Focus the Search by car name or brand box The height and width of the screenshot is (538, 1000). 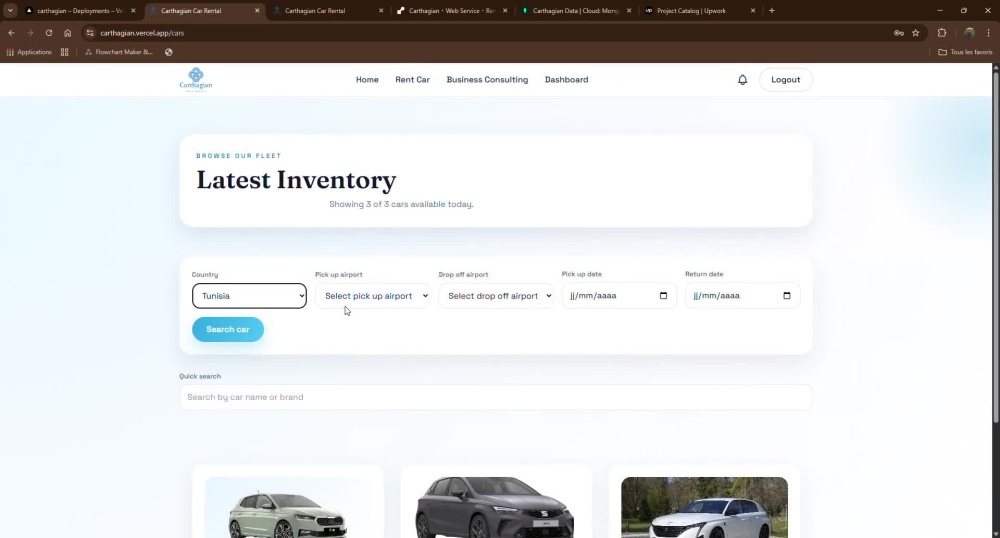click(x=496, y=397)
